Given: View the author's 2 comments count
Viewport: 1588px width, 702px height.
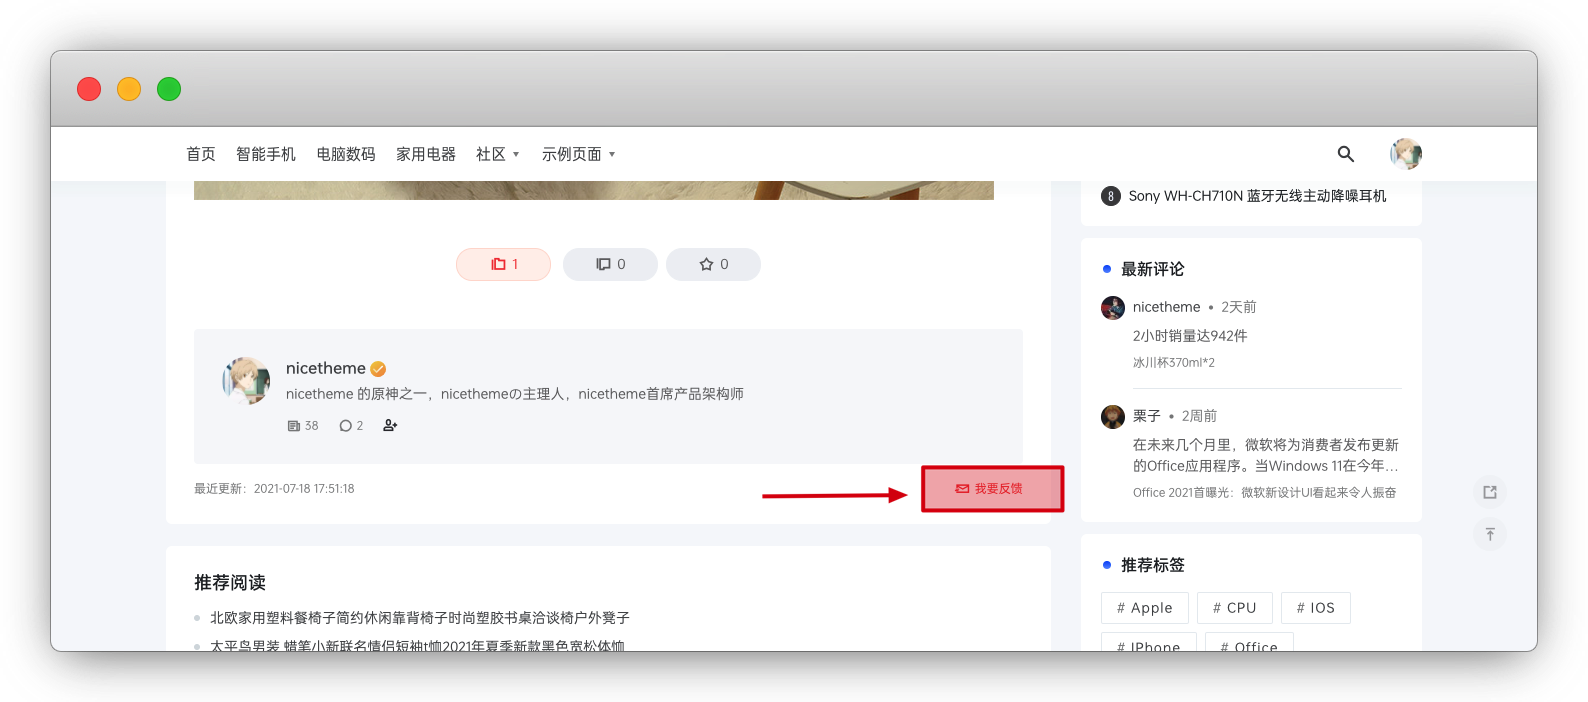Looking at the screenshot, I should pos(351,426).
